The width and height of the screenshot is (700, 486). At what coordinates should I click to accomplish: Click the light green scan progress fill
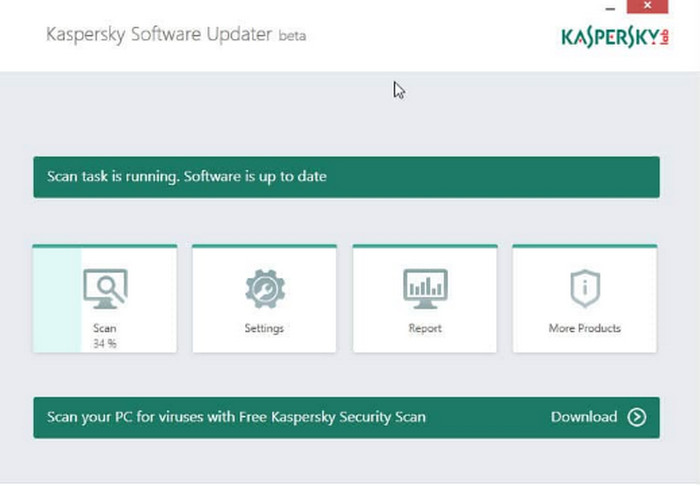pyautogui.click(x=57, y=300)
